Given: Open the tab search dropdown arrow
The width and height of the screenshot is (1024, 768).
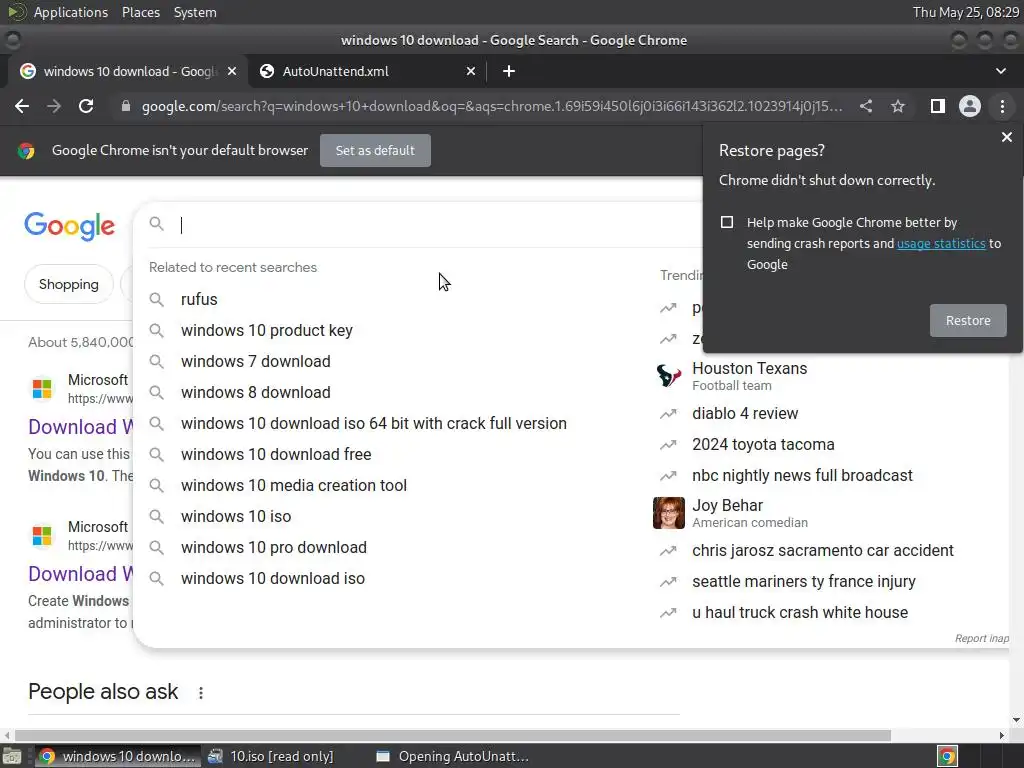Looking at the screenshot, I should (1001, 71).
